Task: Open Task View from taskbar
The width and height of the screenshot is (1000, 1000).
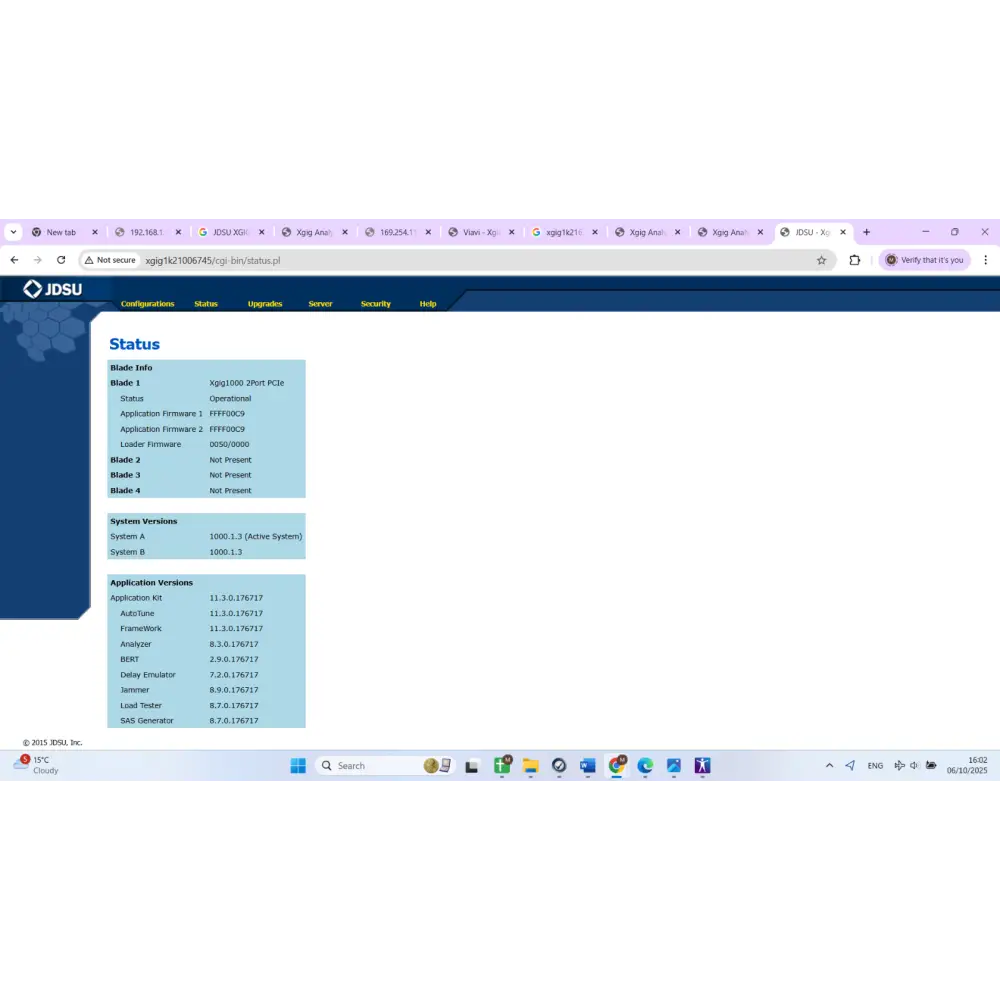Action: (472, 766)
